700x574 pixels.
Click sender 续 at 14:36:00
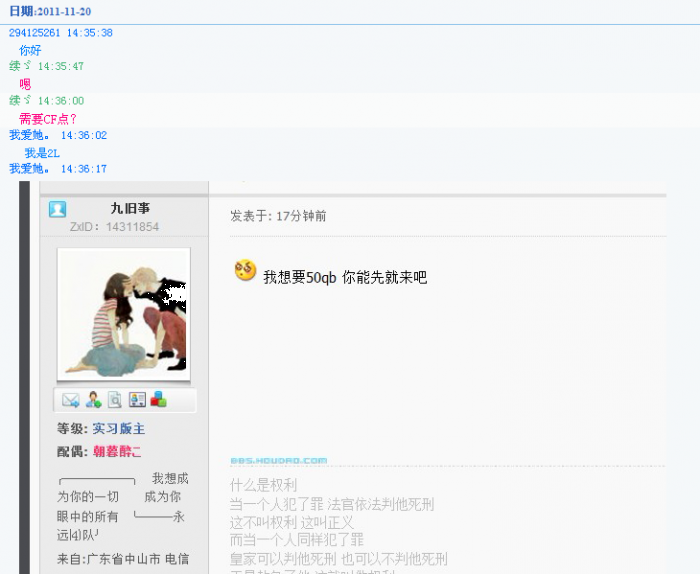click(20, 100)
